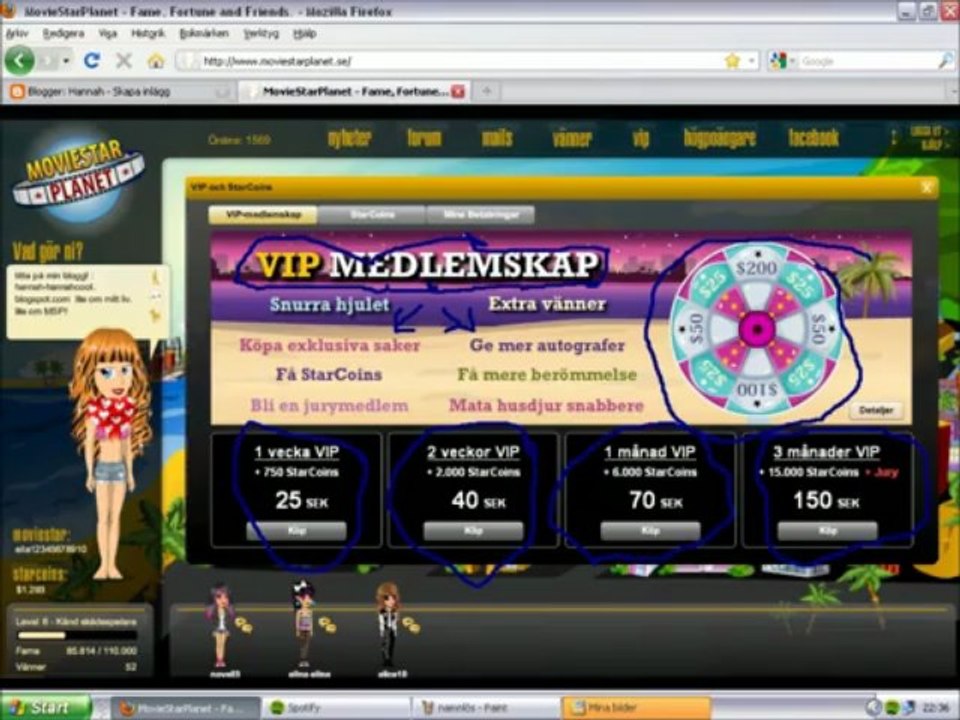This screenshot has width=960, height=720.
Task: Open the Visa menu
Action: (x=108, y=33)
